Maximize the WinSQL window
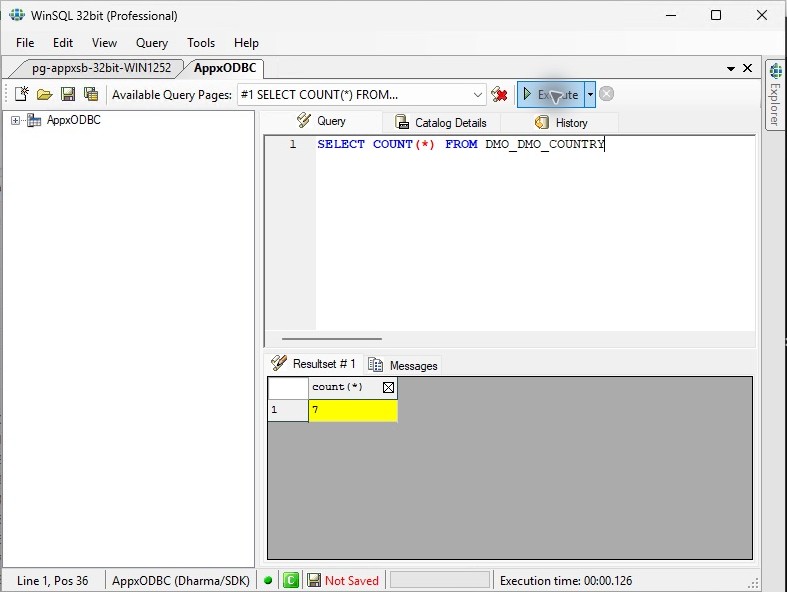 pyautogui.click(x=716, y=15)
